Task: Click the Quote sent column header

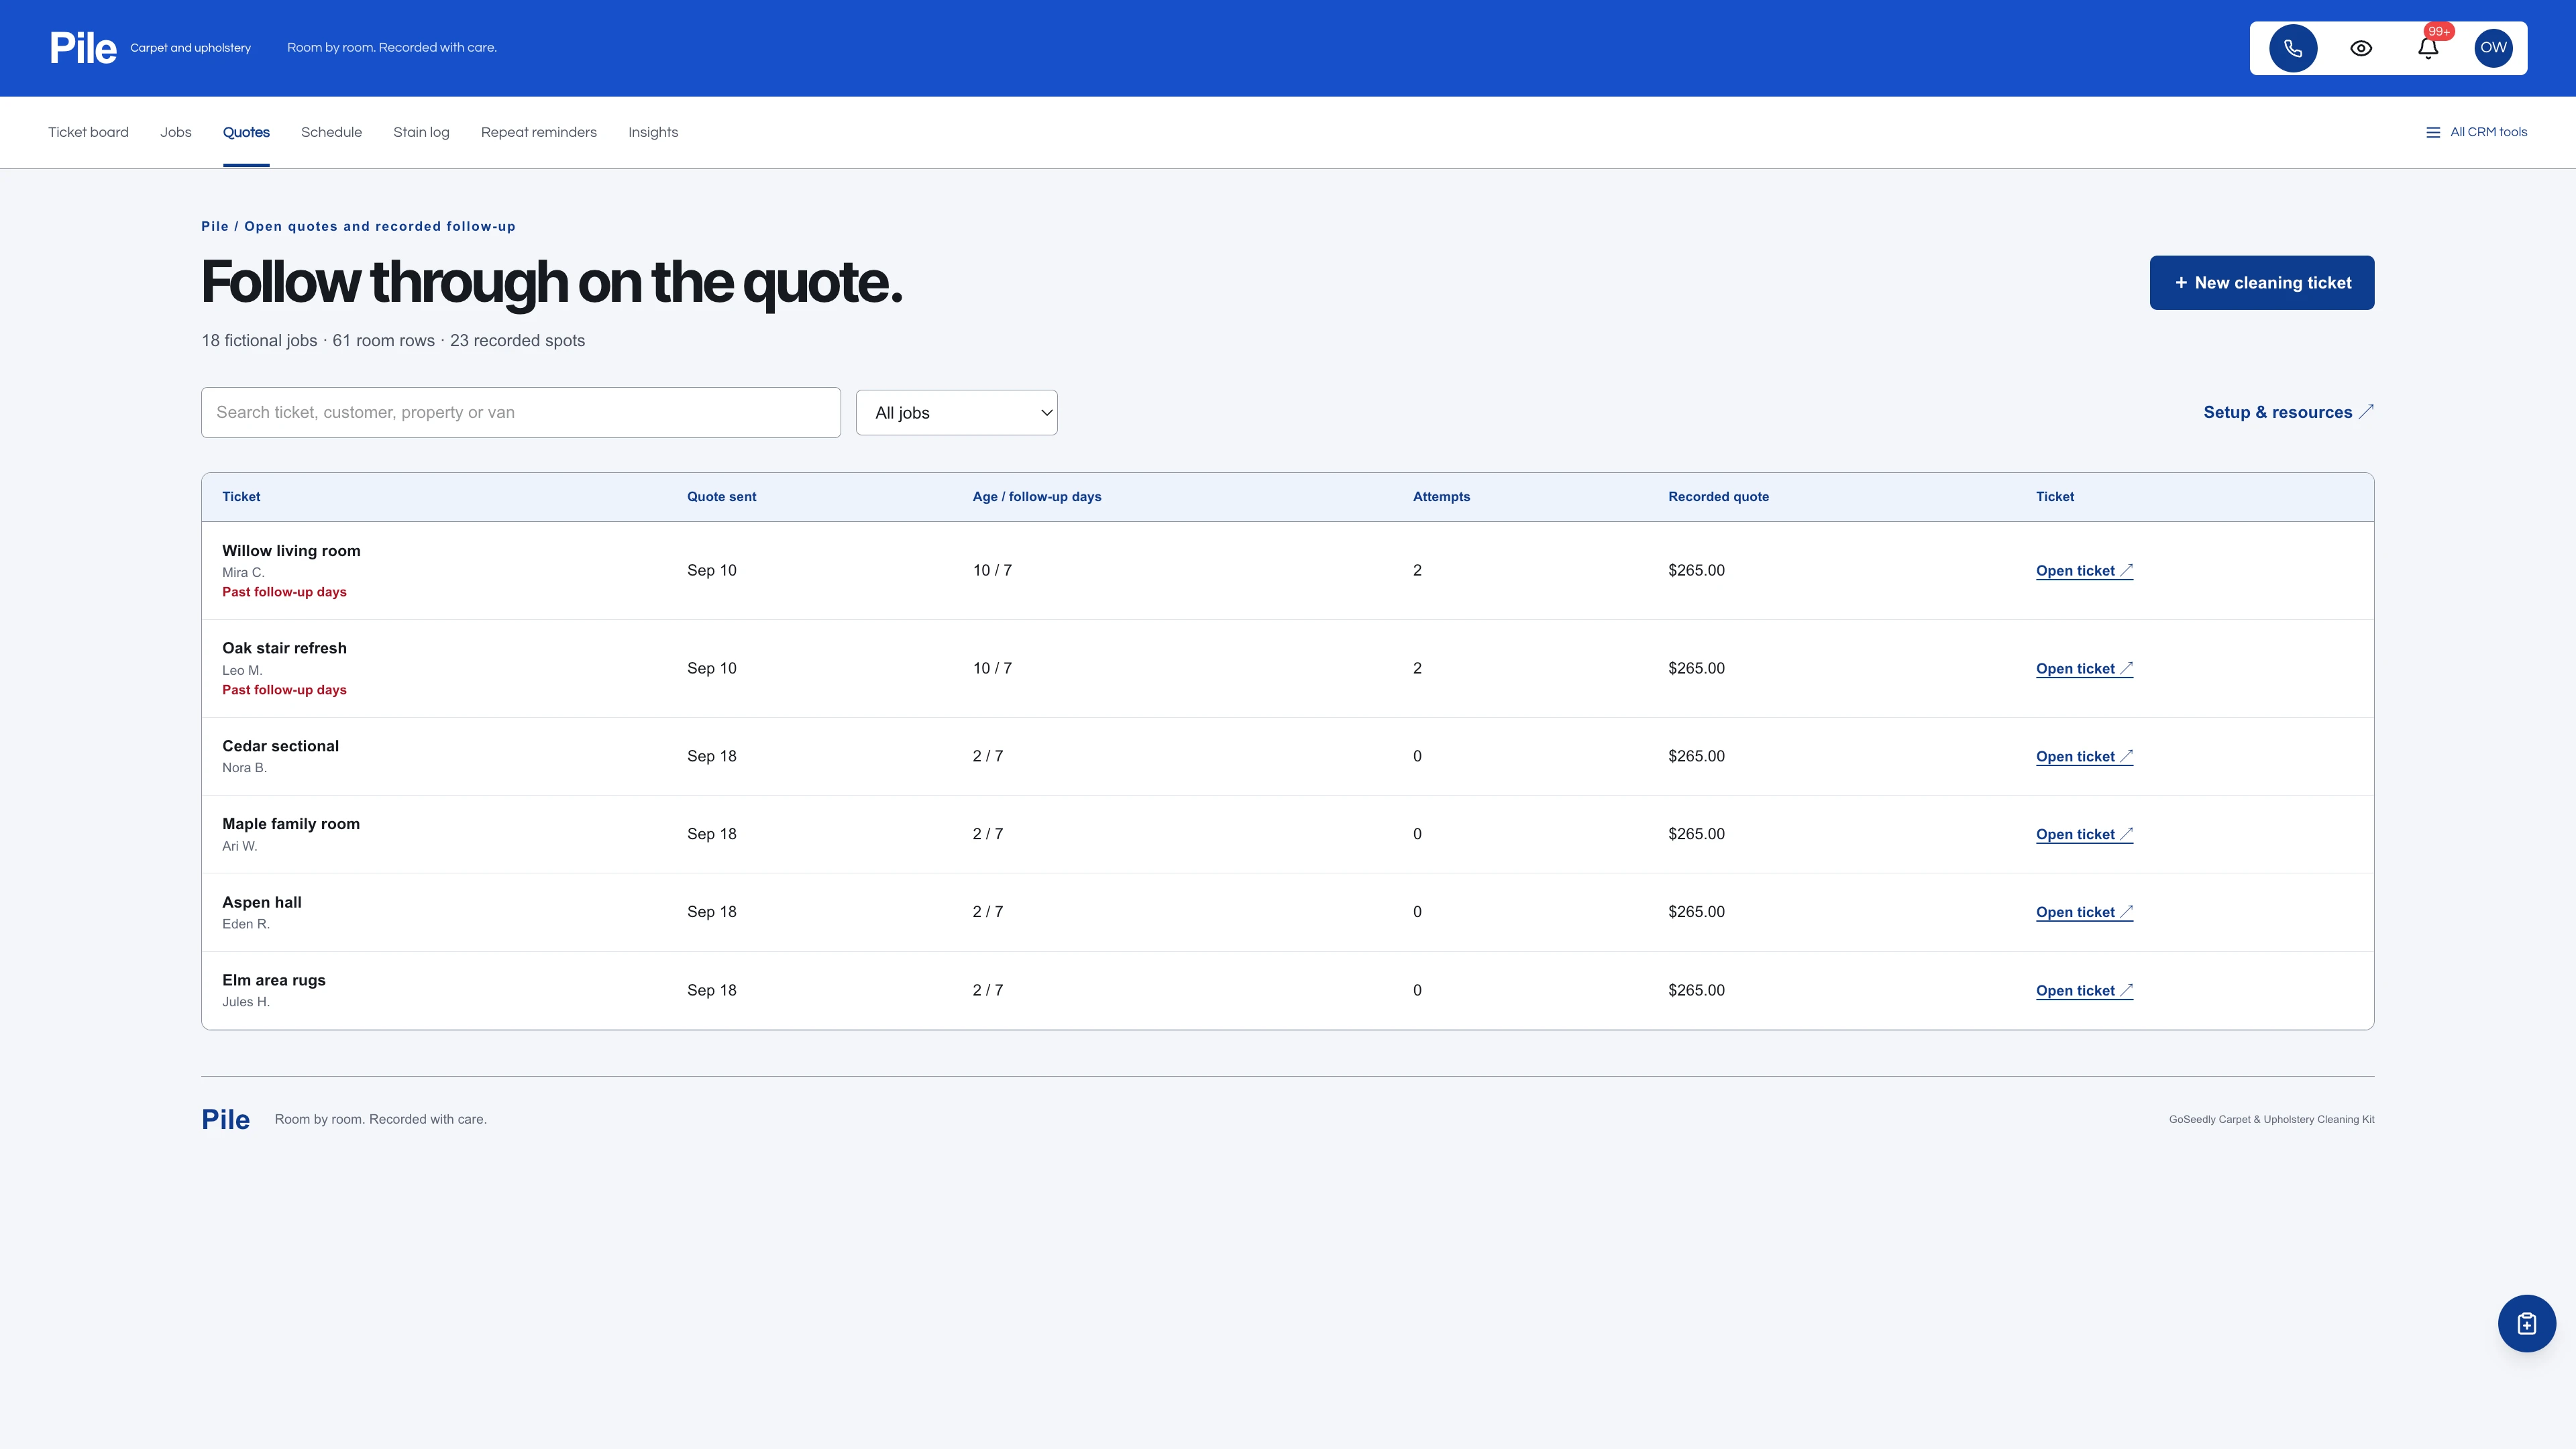Action: (721, 497)
